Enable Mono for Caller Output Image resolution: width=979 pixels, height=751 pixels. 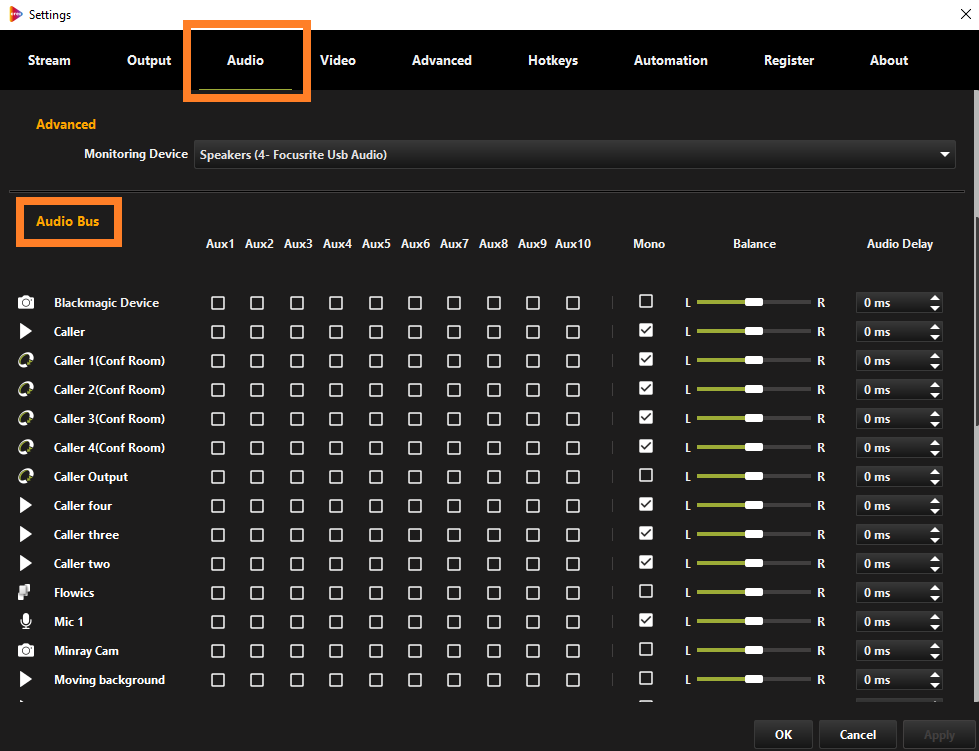646,475
